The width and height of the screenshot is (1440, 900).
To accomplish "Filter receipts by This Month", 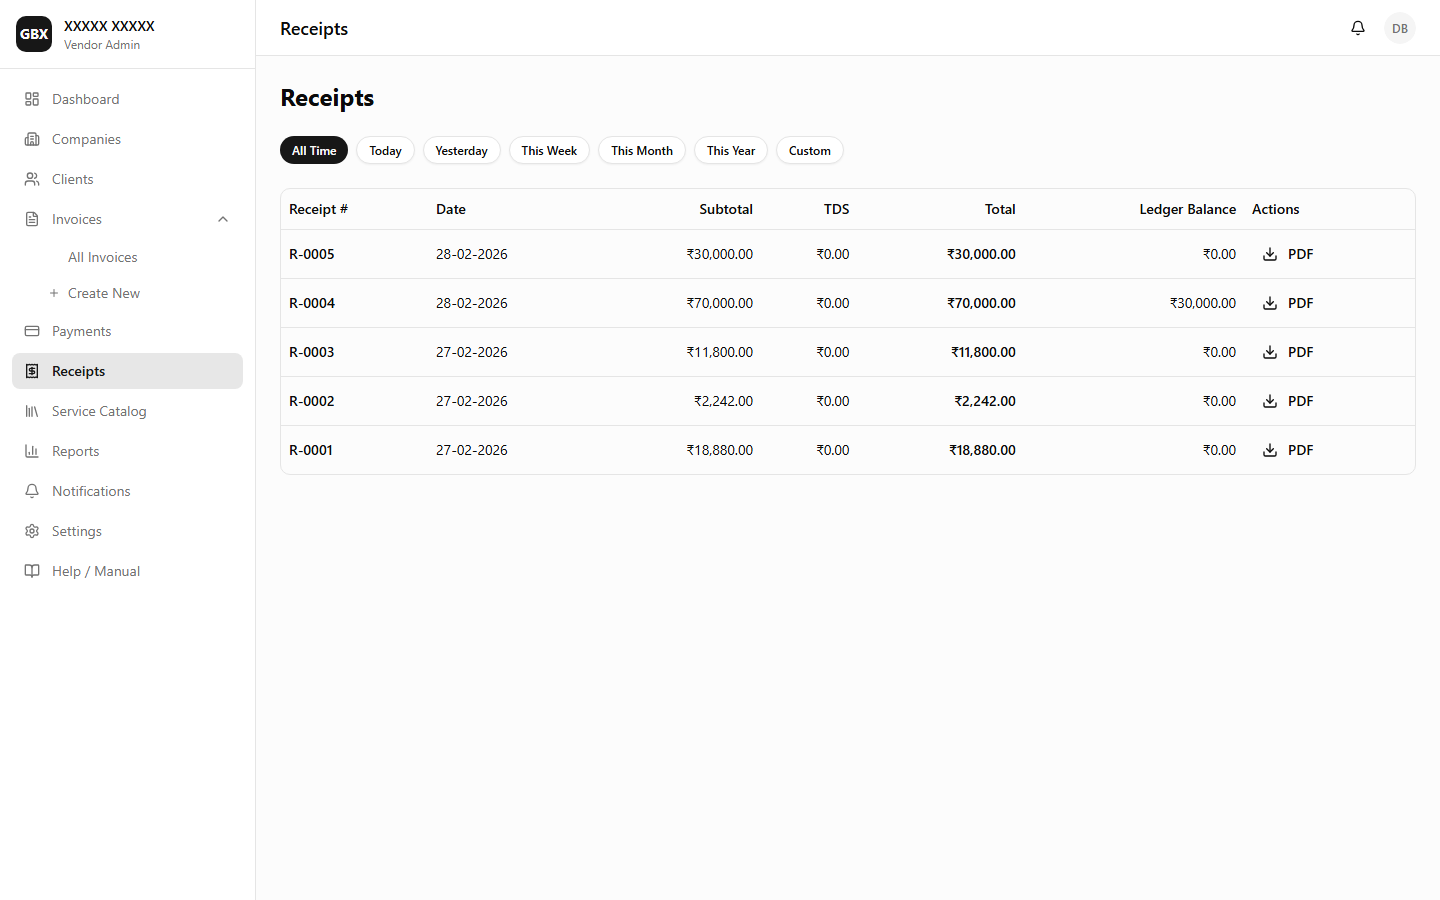I will point(642,150).
